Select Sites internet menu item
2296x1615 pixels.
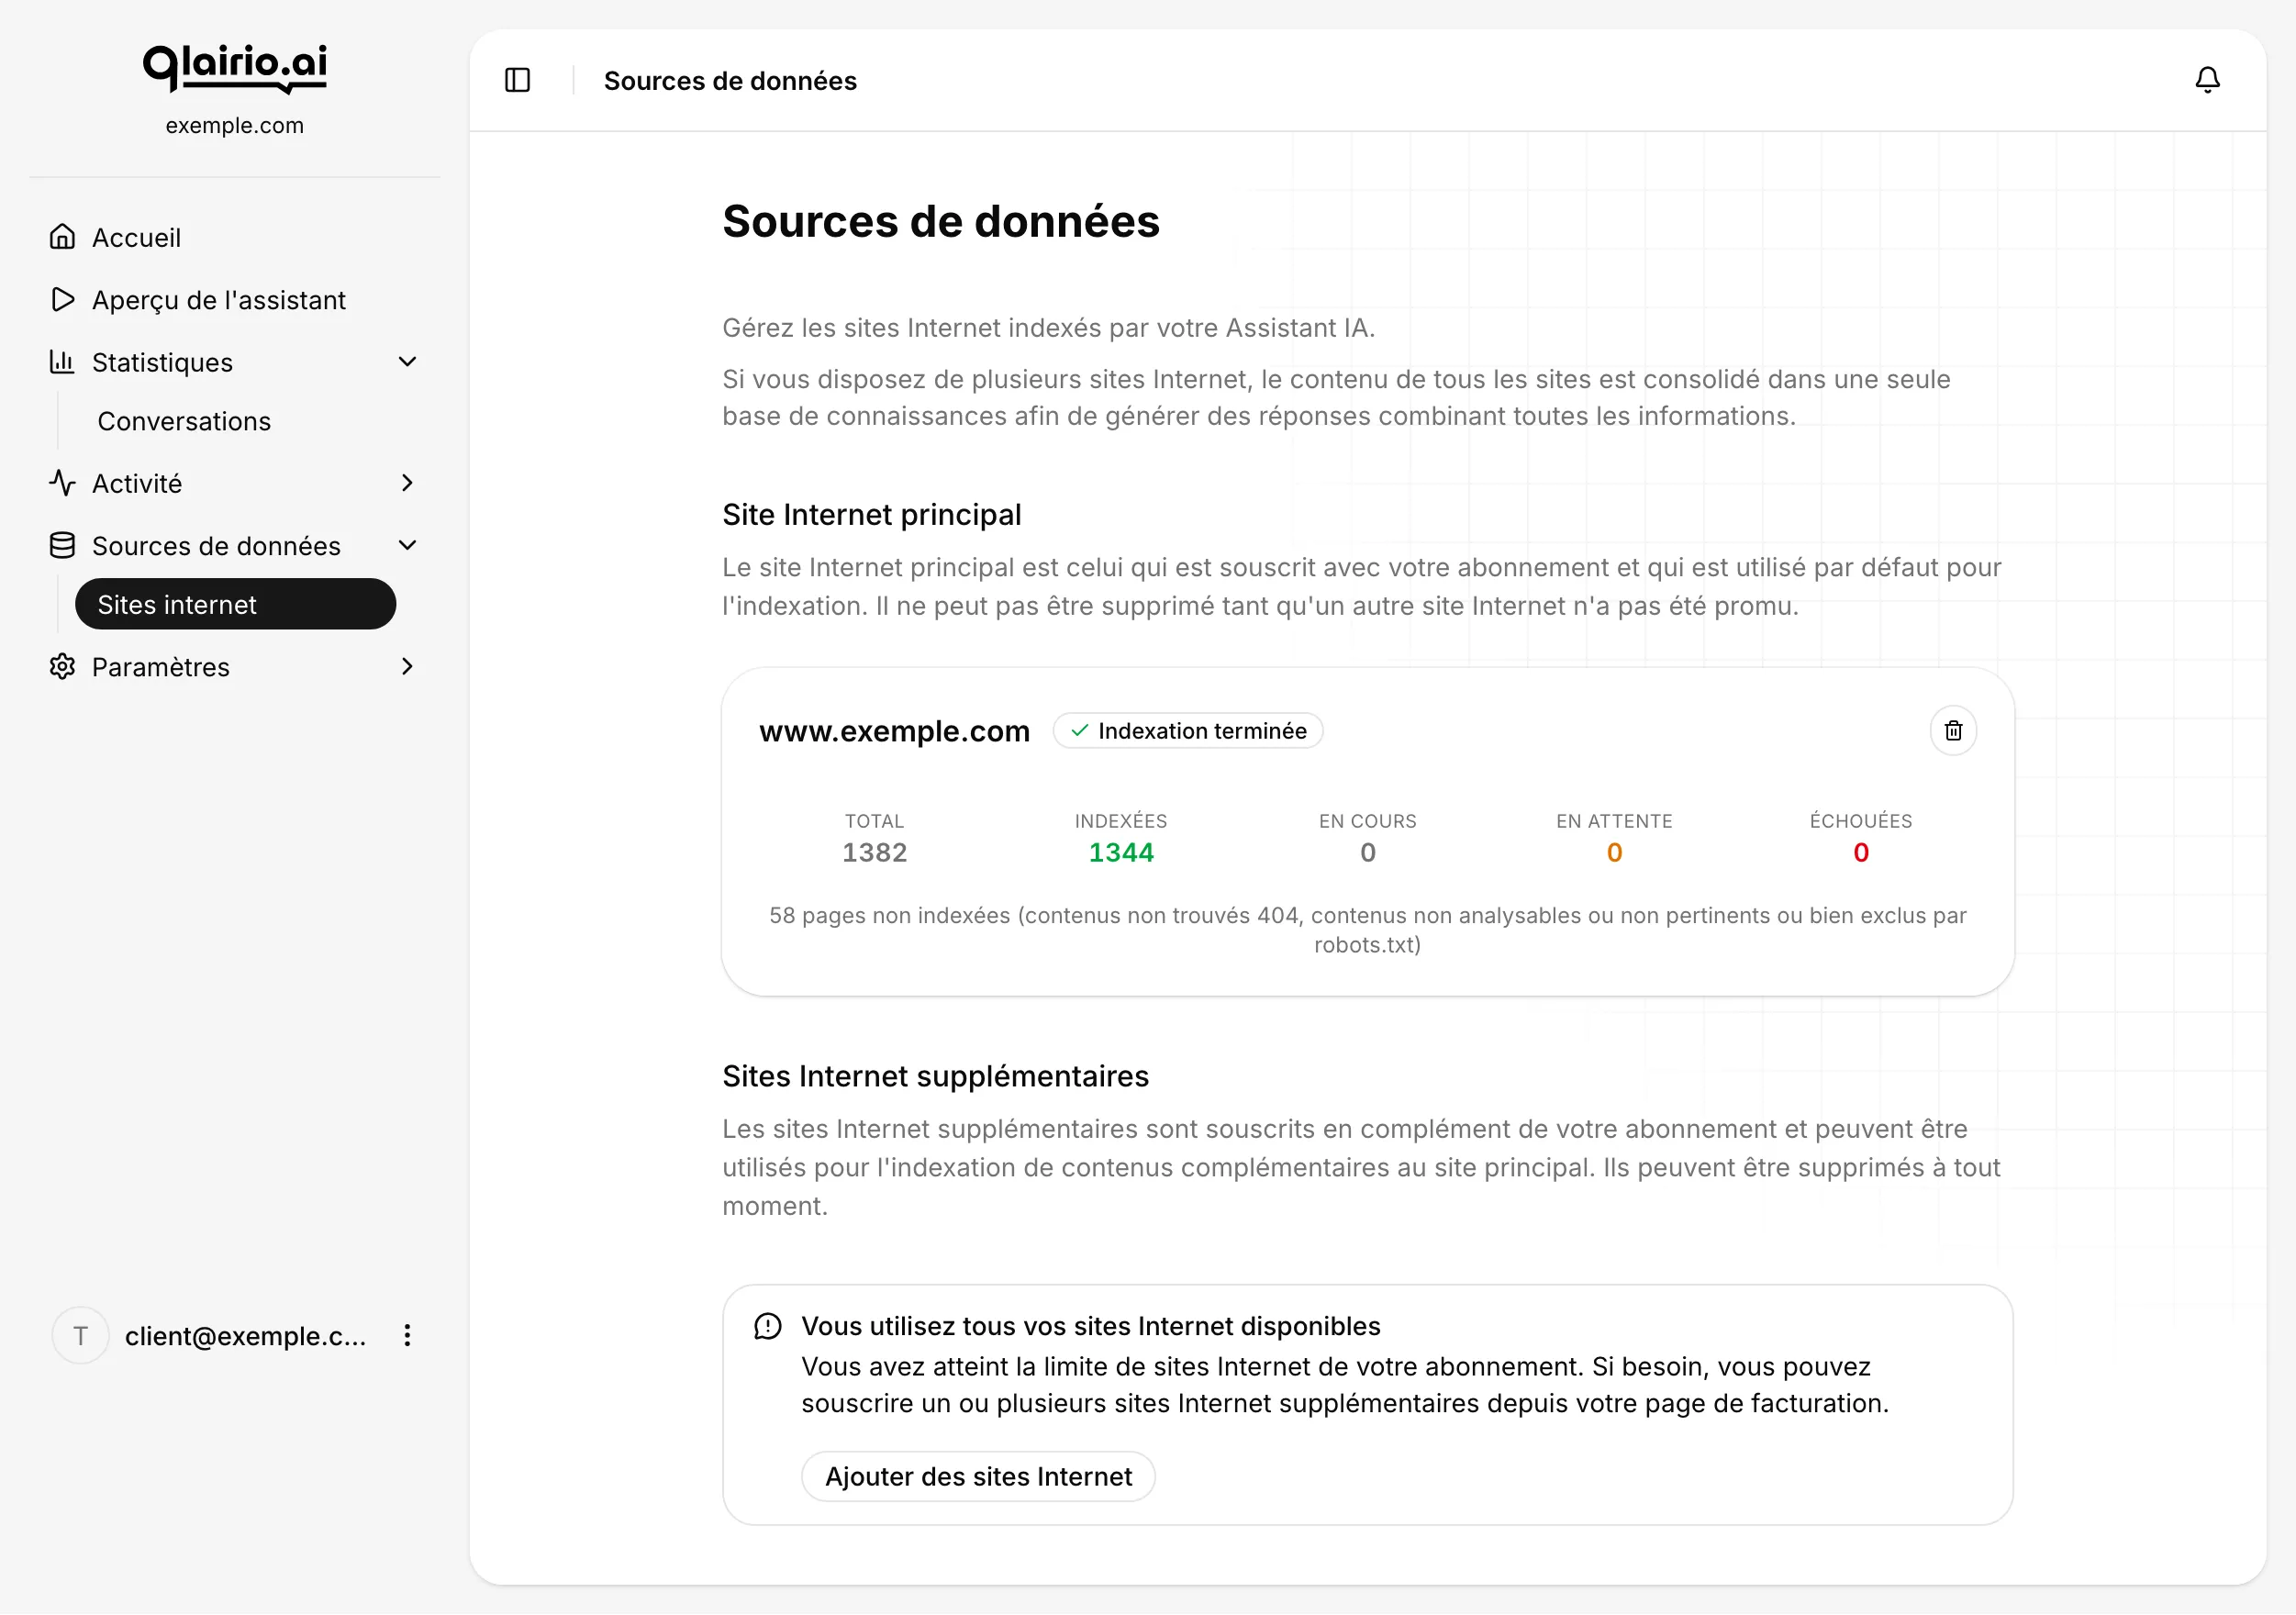click(x=235, y=605)
